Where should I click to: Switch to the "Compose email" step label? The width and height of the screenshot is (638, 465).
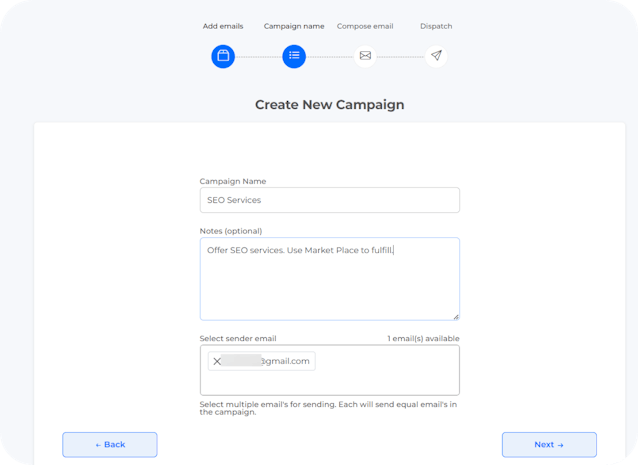pos(365,26)
